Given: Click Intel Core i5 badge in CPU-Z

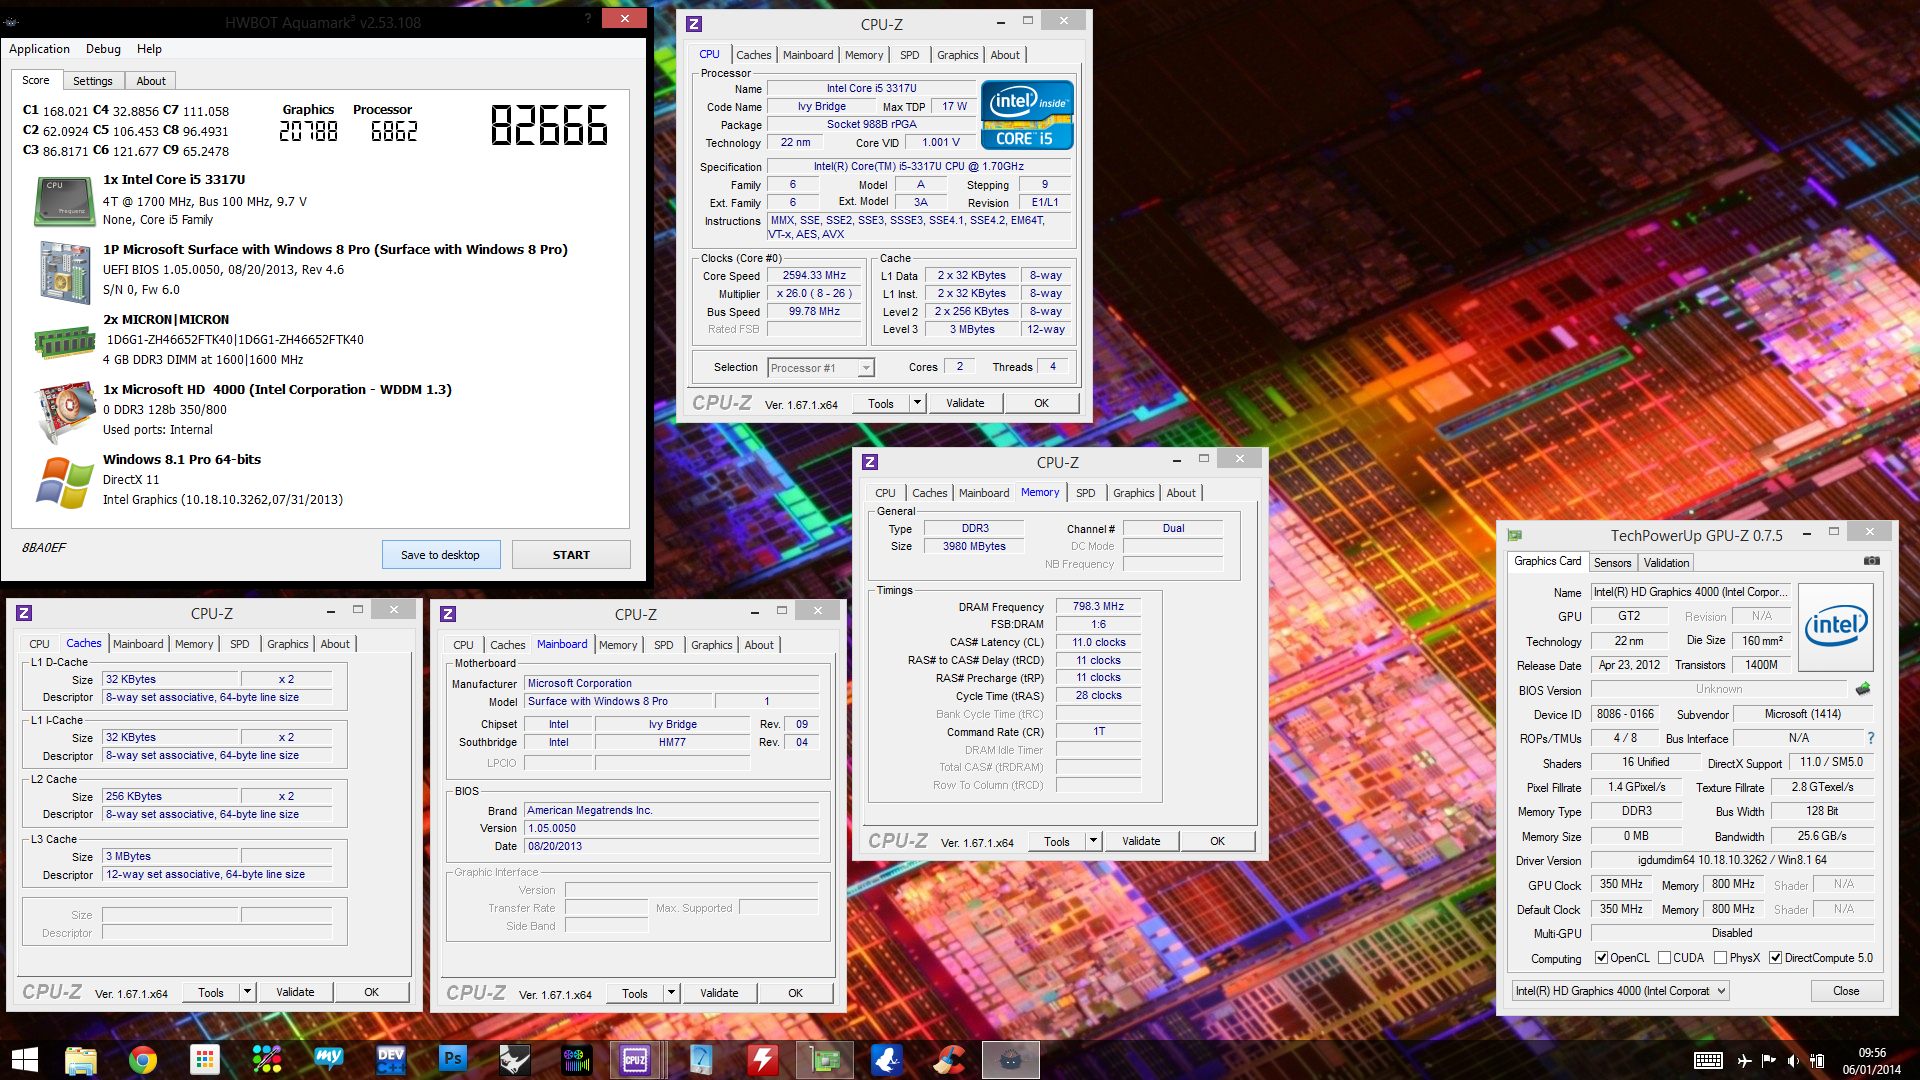Looking at the screenshot, I should click(x=1027, y=115).
